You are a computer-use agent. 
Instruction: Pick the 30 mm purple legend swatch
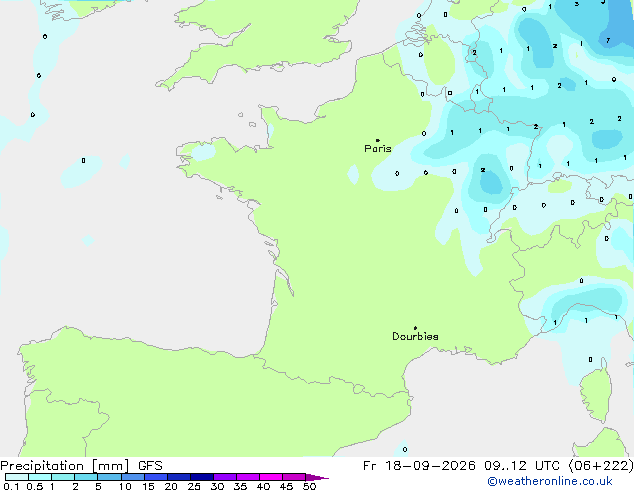tap(225, 477)
